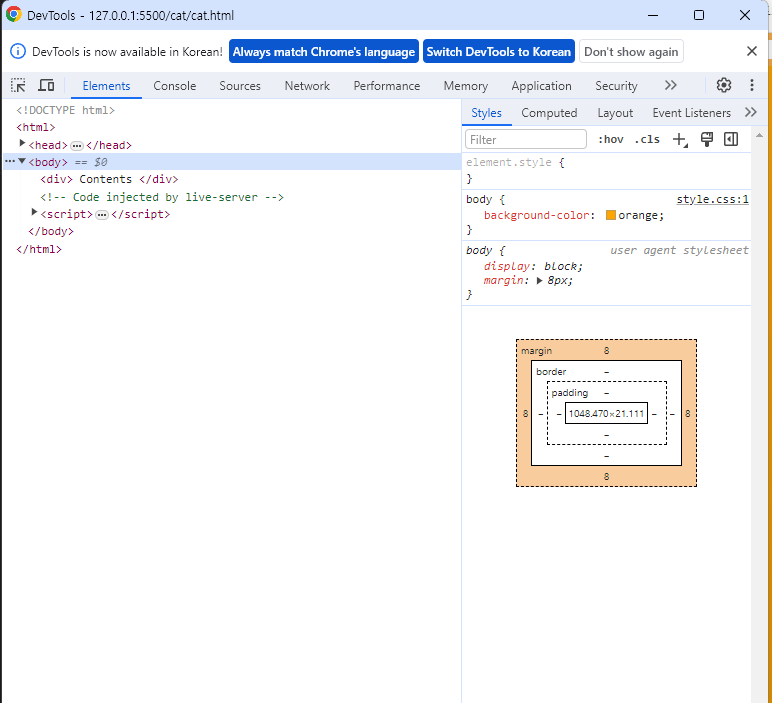
Task: Open body row actions three dots
Action: click(10, 161)
